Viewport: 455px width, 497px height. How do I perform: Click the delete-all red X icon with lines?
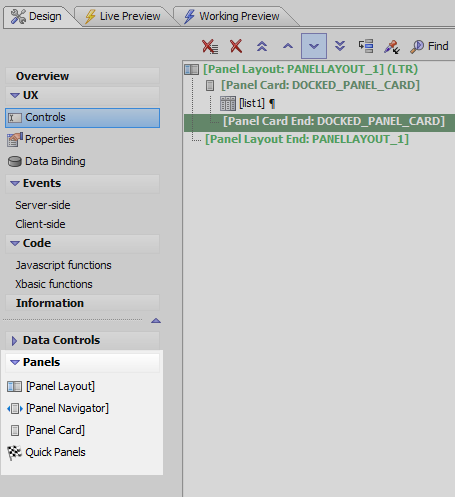(210, 46)
